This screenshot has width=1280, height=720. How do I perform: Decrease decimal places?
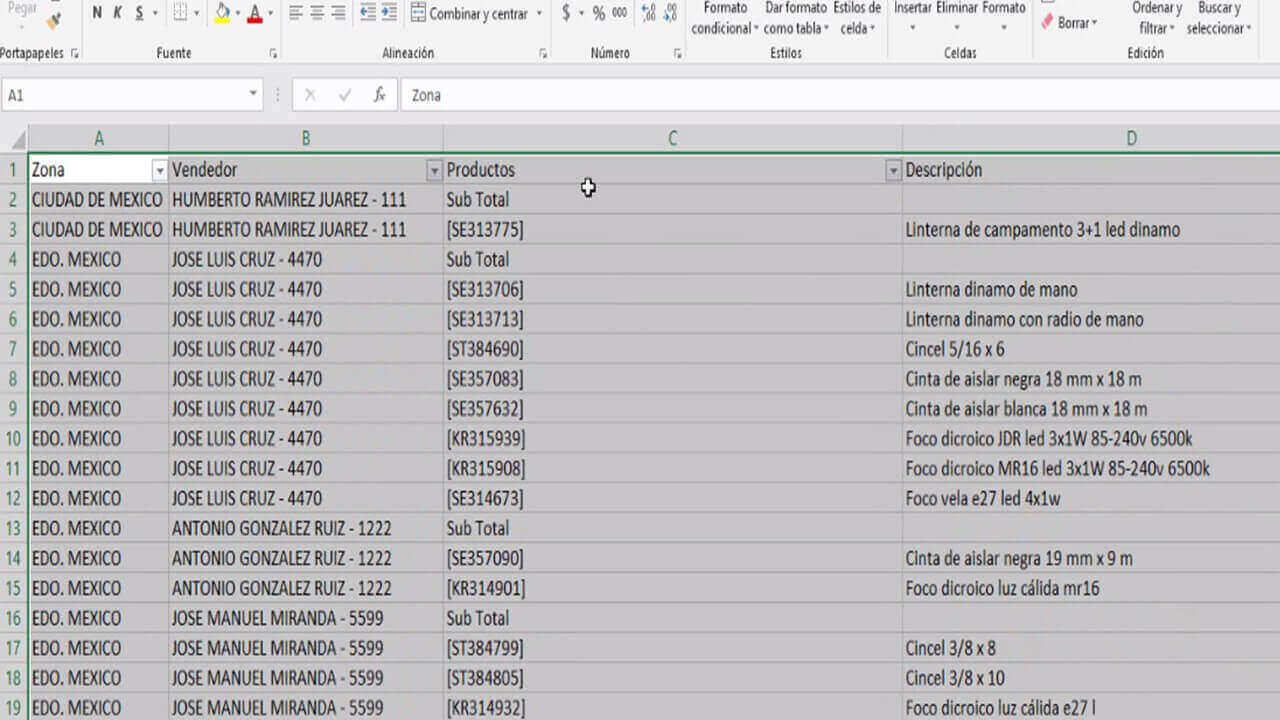pyautogui.click(x=669, y=13)
